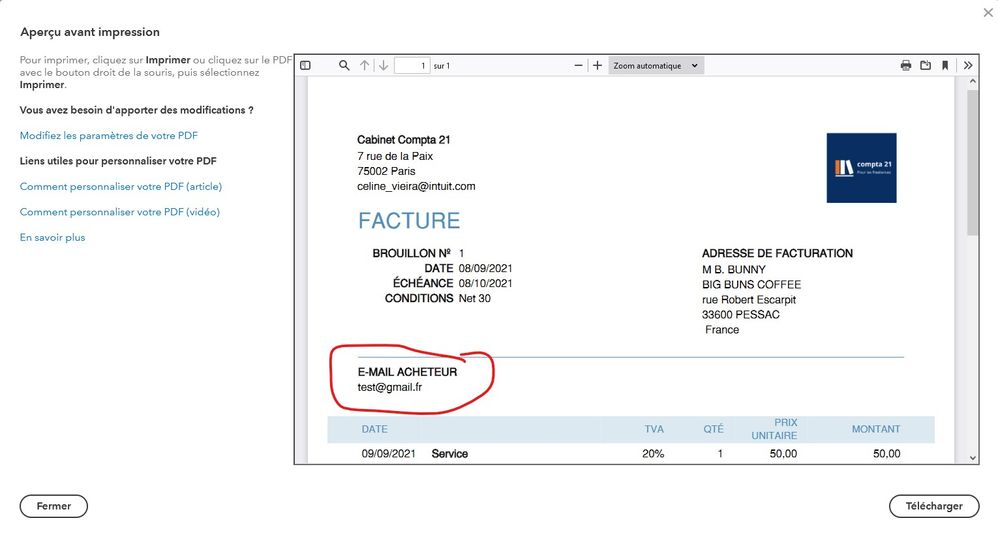Toggle the PDF sidebar panel icon
This screenshot has height=535, width=998.
(306, 66)
